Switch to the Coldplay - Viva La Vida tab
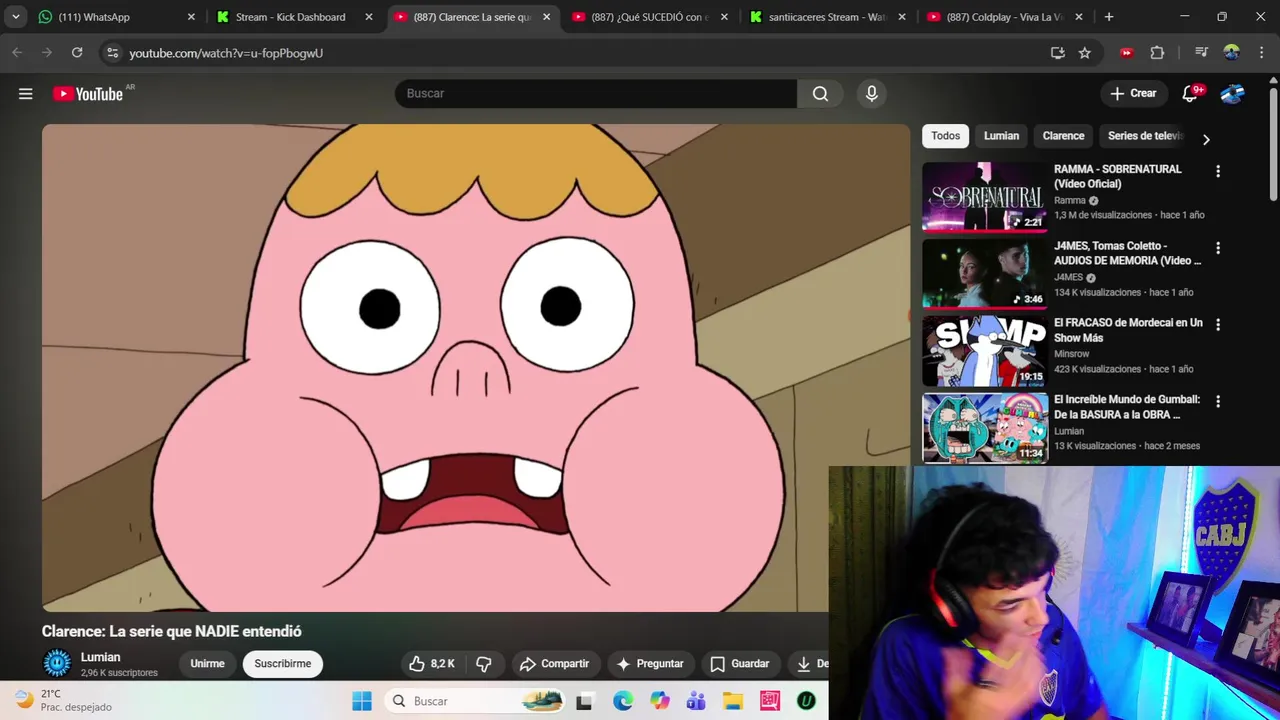Viewport: 1280px width, 720px height. (x=1005, y=17)
